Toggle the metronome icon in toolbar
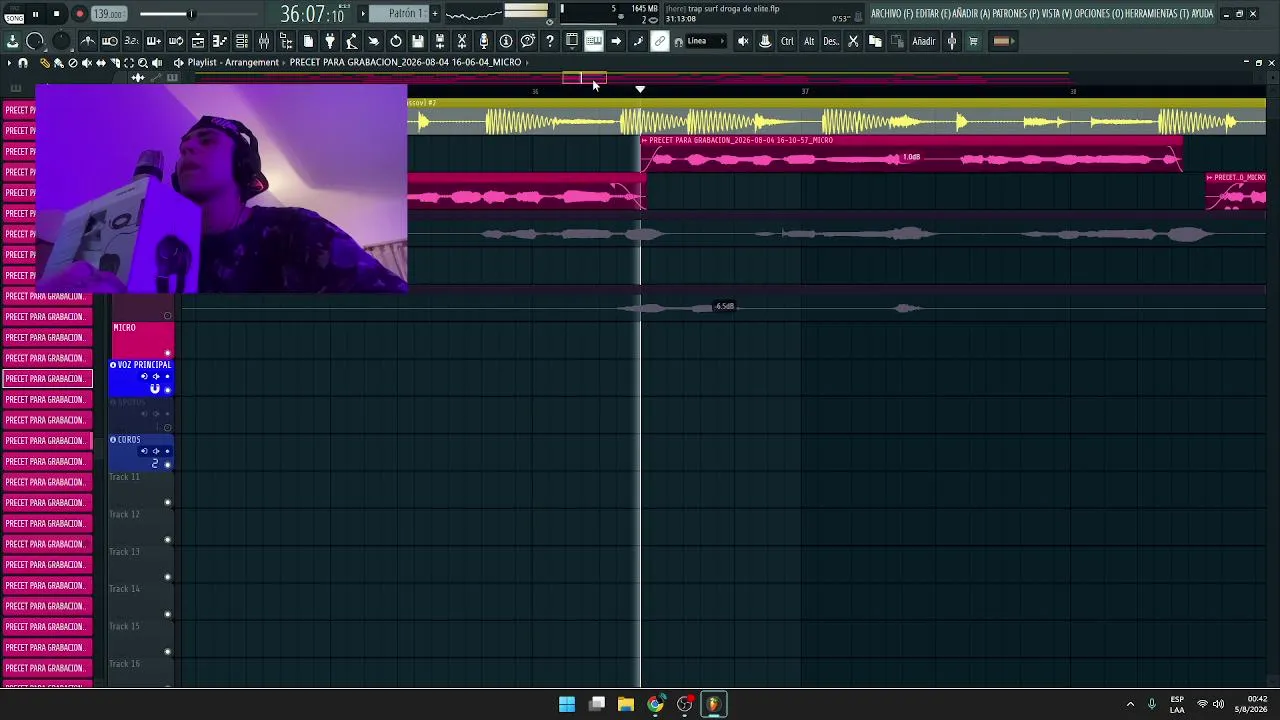The image size is (1280, 720). pyautogui.click(x=88, y=41)
